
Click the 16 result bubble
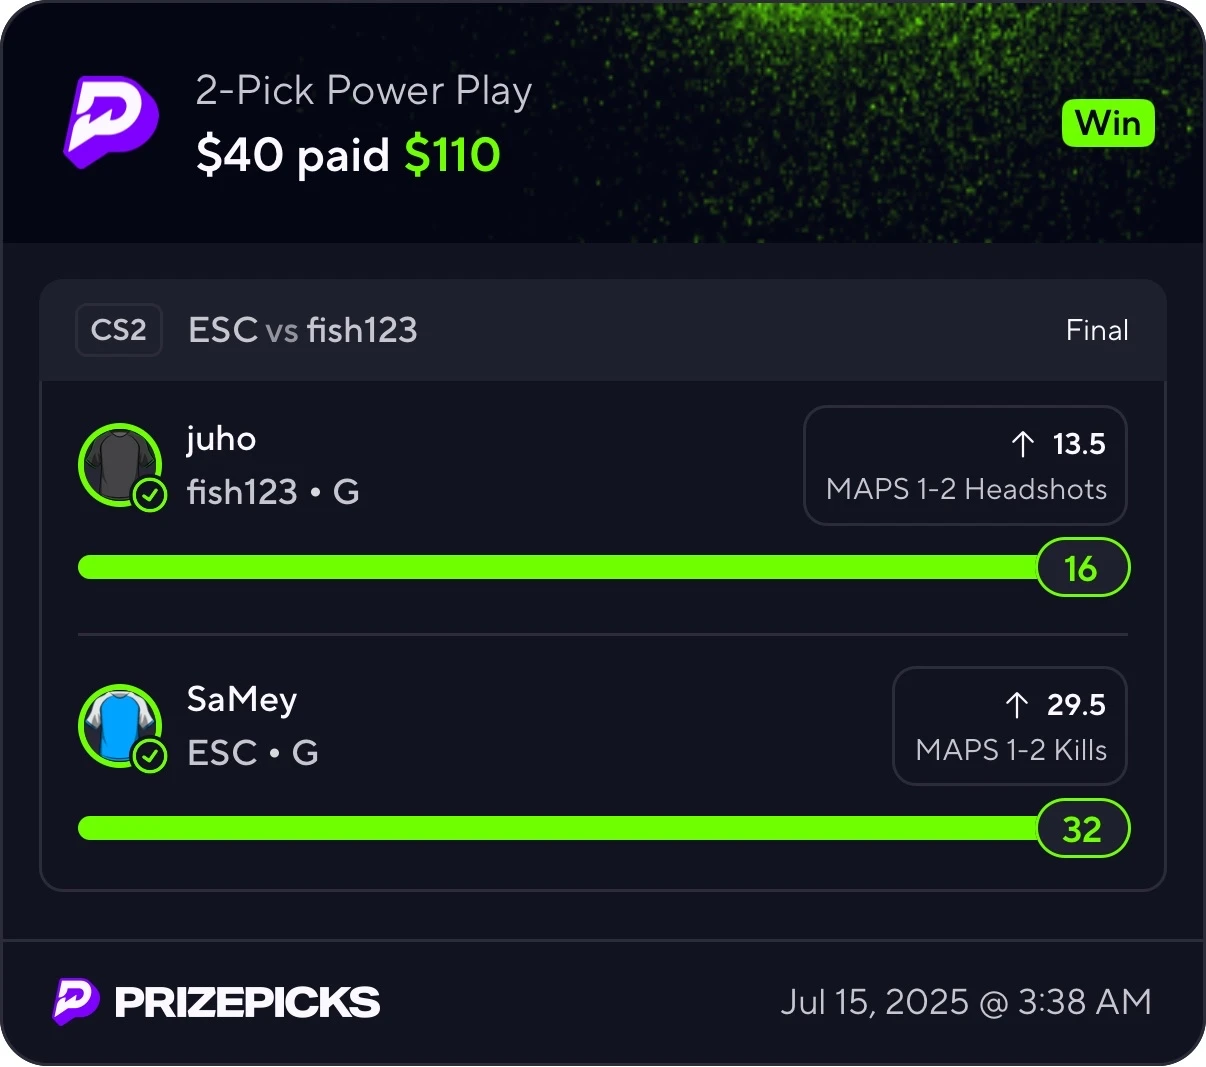[x=1082, y=568]
